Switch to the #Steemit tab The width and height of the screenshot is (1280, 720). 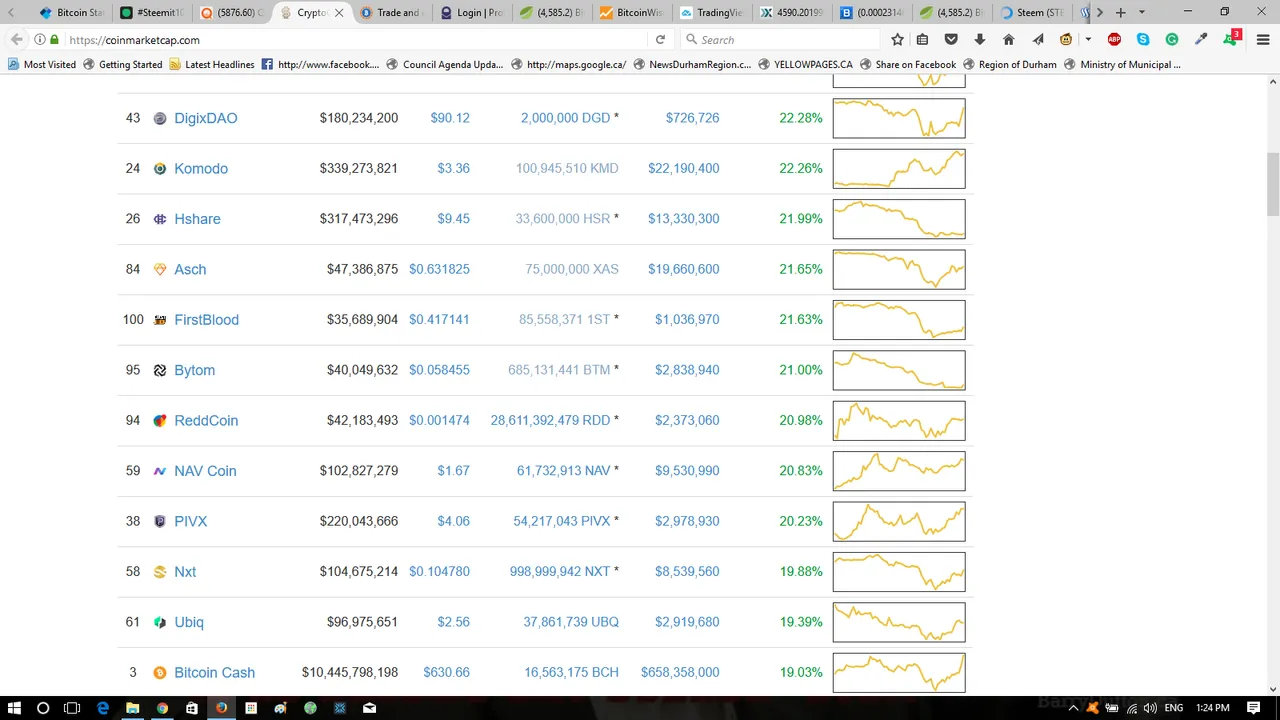pos(153,13)
